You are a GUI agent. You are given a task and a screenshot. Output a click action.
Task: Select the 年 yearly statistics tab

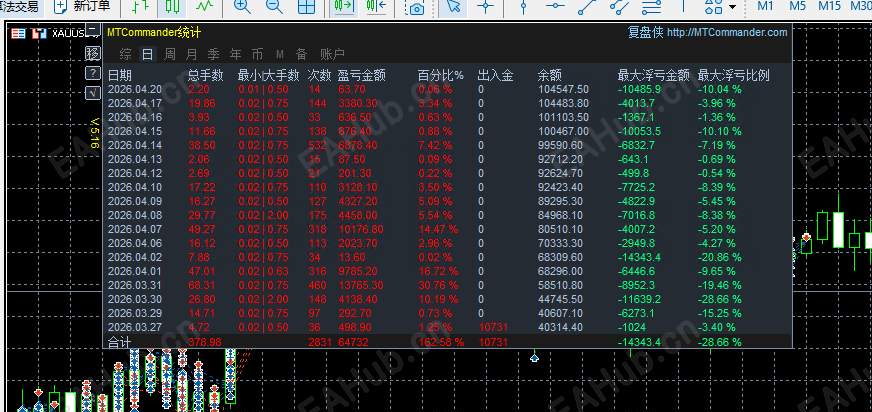pyautogui.click(x=235, y=54)
